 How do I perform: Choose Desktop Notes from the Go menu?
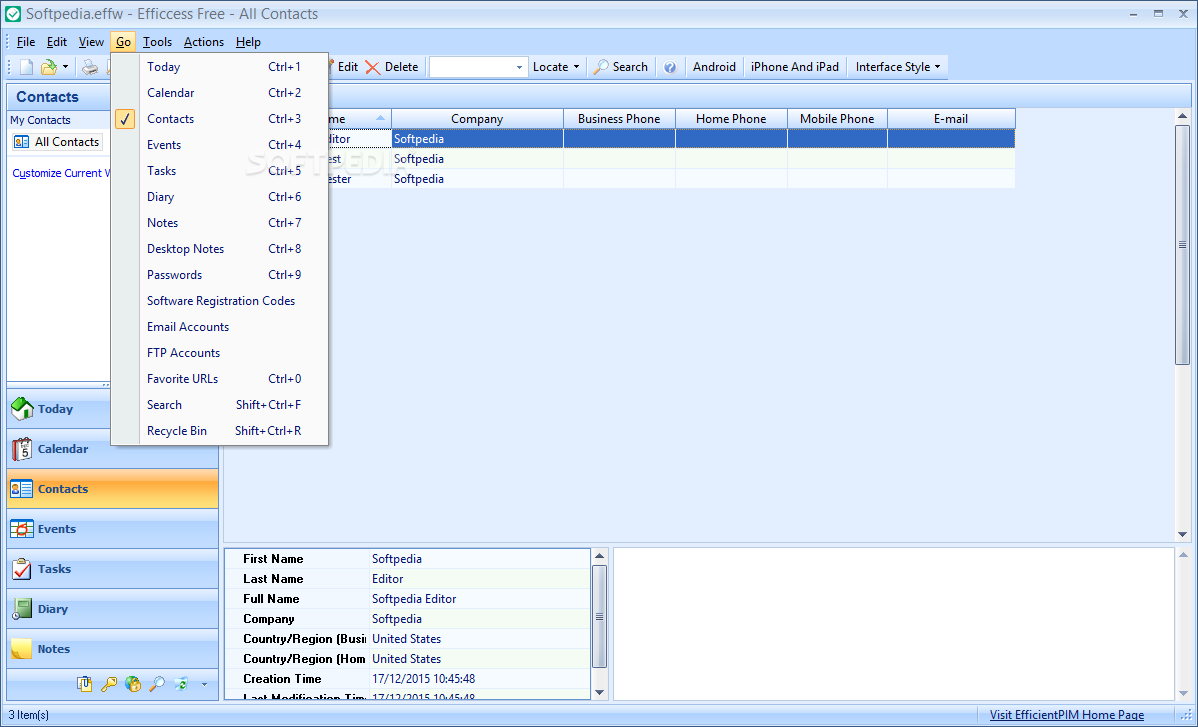click(x=220, y=249)
